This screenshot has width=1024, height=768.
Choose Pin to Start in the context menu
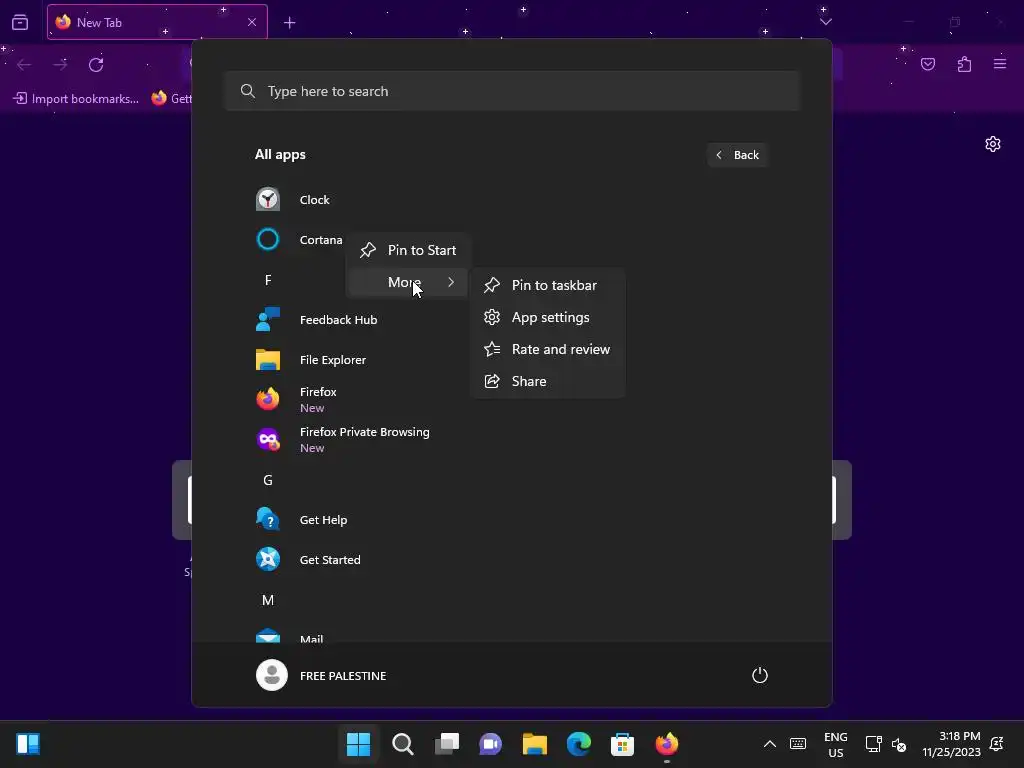pyautogui.click(x=408, y=250)
